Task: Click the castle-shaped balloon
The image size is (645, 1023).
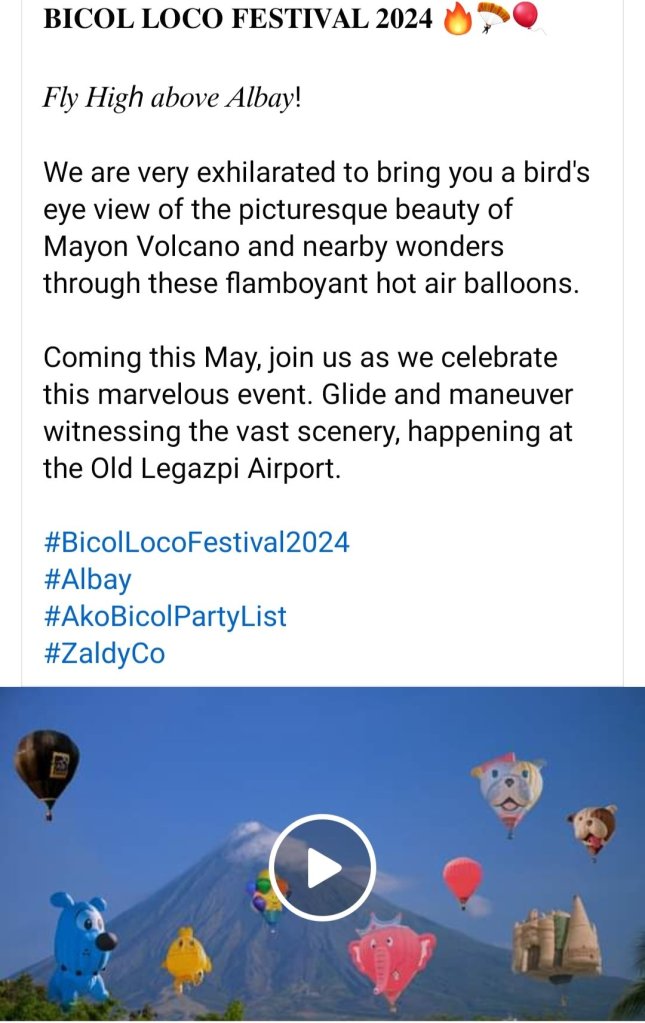Action: 556,940
